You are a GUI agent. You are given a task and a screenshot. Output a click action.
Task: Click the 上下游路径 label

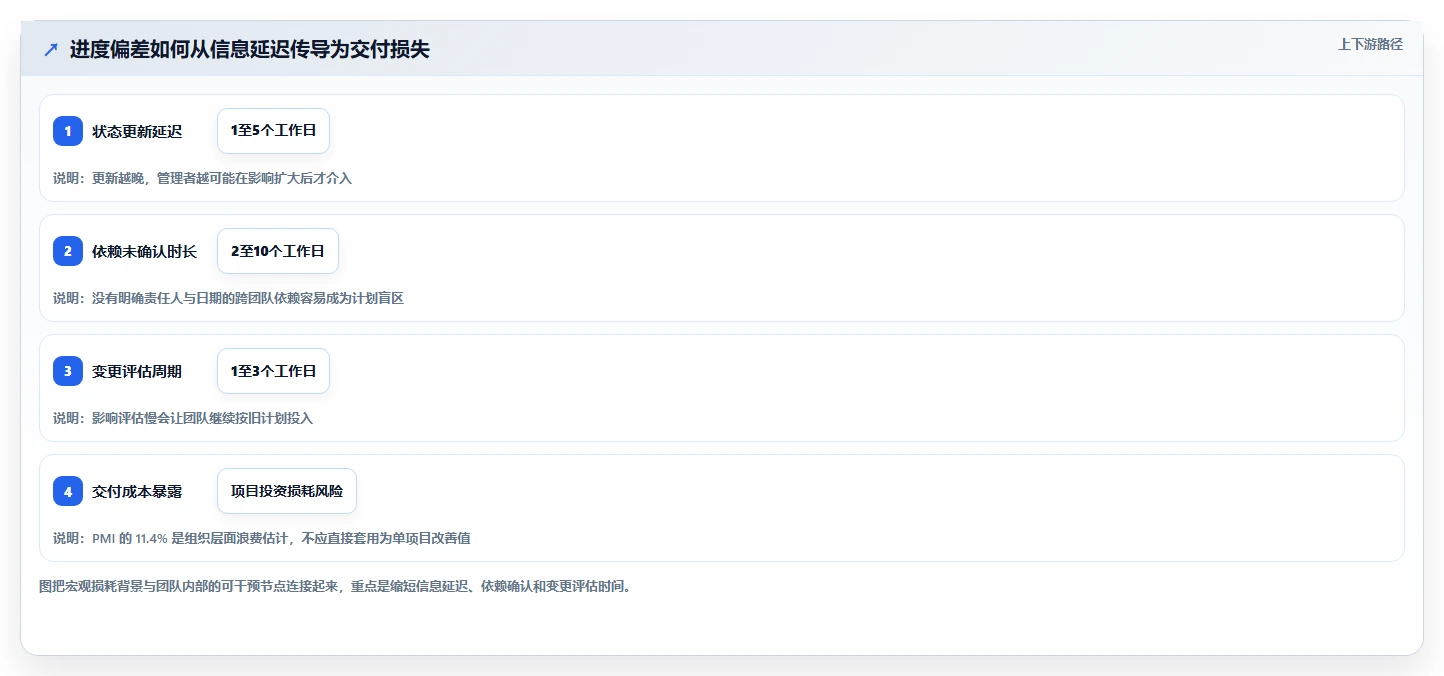[x=1370, y=44]
